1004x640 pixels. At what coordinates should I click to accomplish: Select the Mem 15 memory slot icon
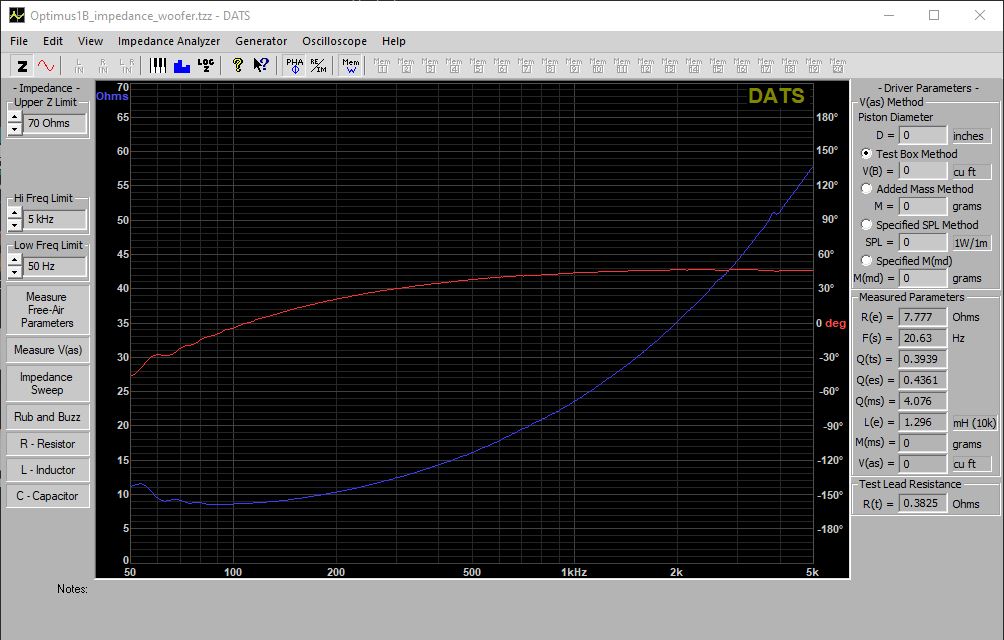(718, 65)
